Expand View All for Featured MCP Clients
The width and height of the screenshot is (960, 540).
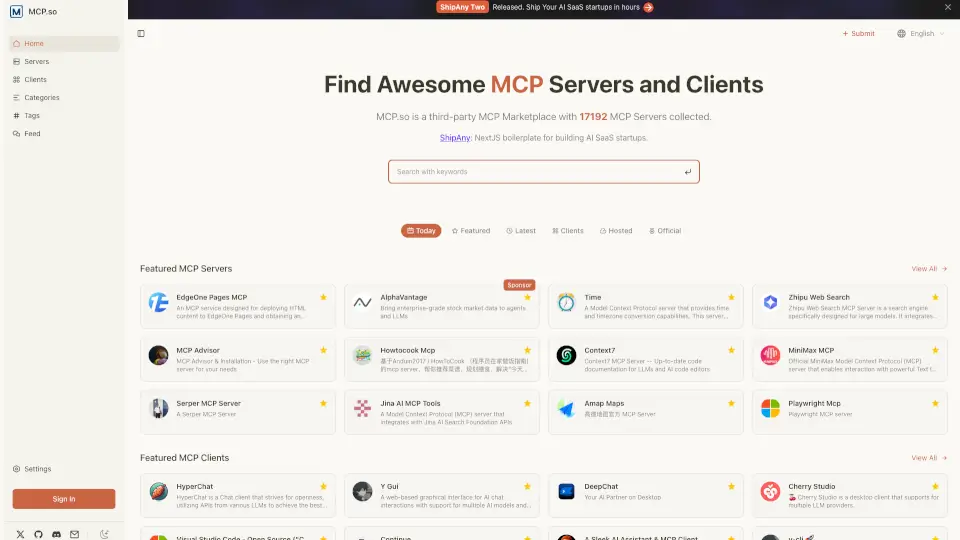(929, 458)
